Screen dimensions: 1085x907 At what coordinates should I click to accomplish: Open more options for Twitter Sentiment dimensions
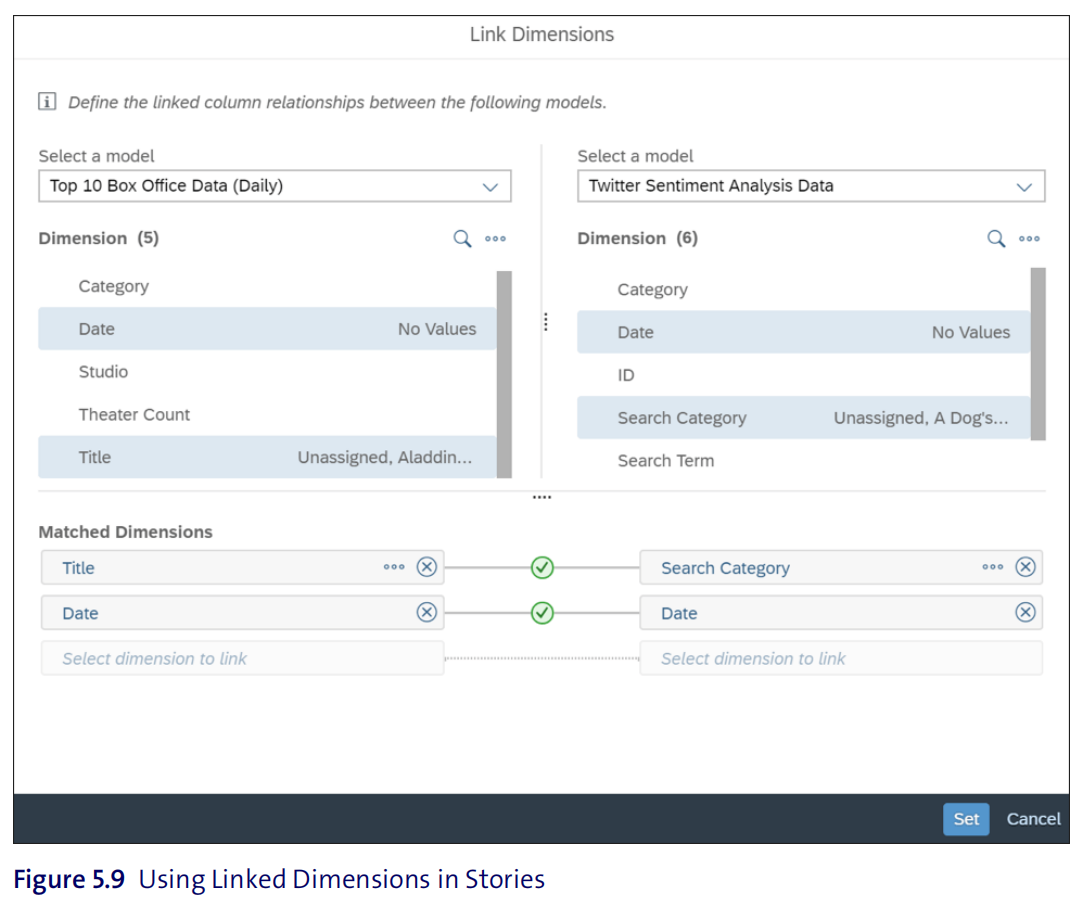1029,239
